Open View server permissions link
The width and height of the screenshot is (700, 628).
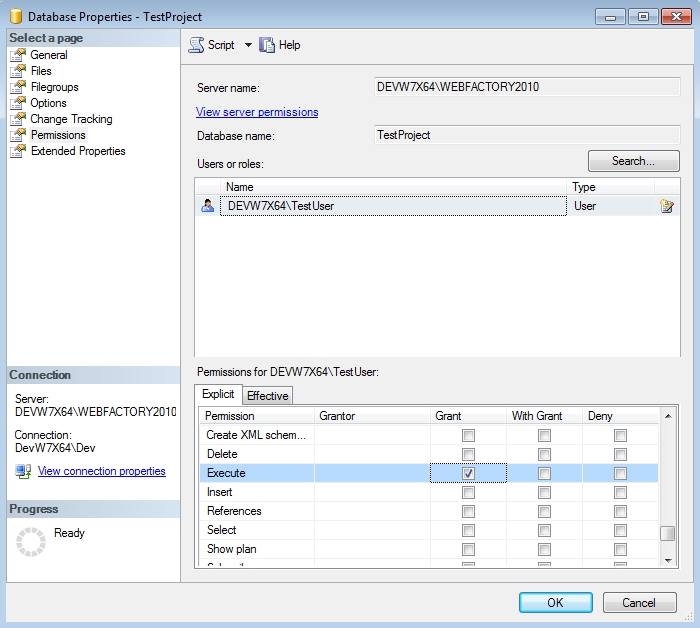click(x=257, y=112)
